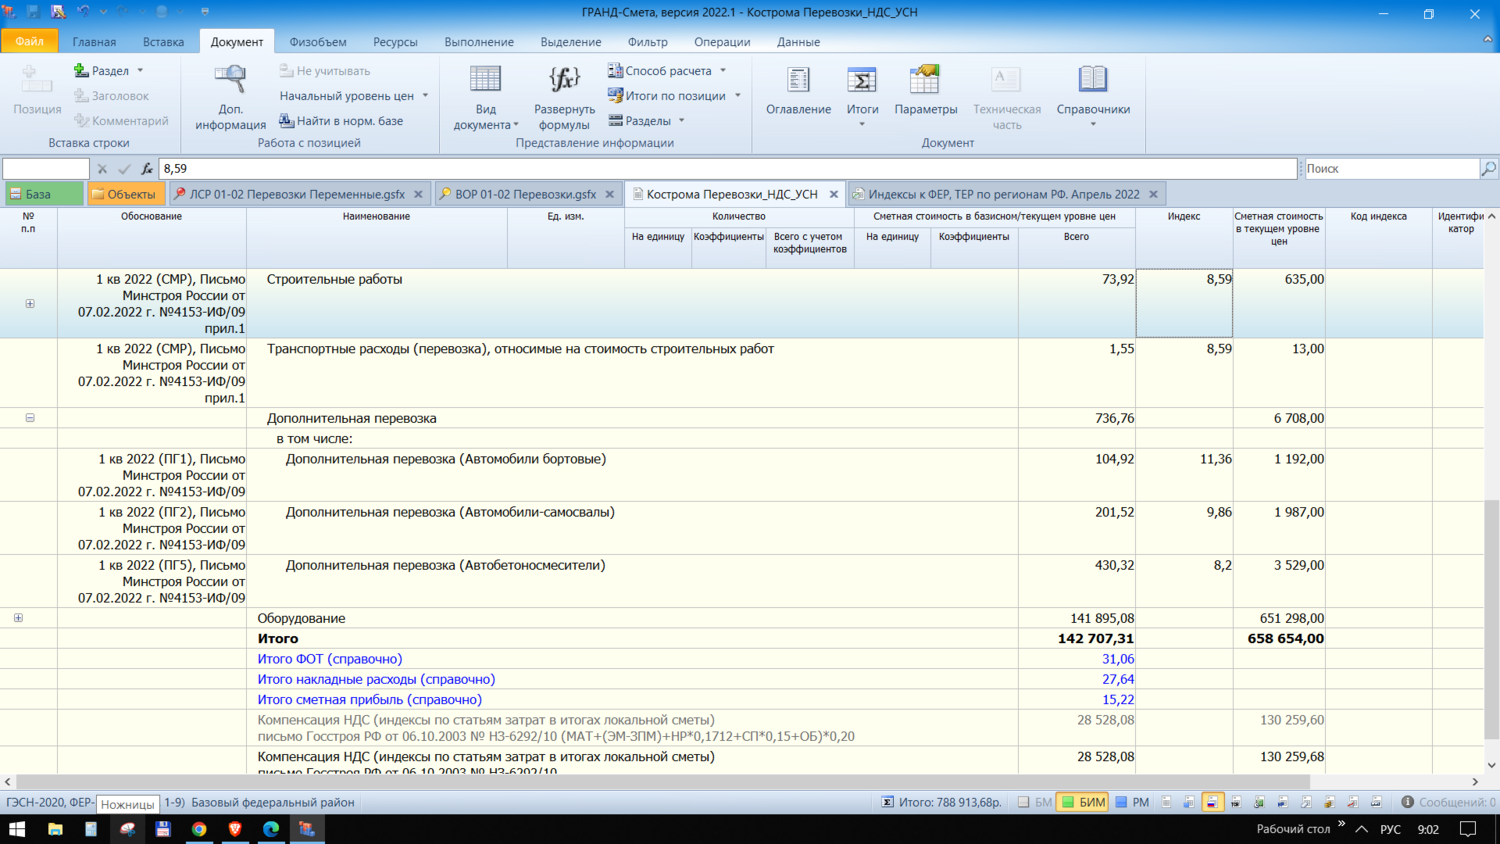The height and width of the screenshot is (844, 1500).
Task: Click the search magnifier icon
Action: point(1488,169)
